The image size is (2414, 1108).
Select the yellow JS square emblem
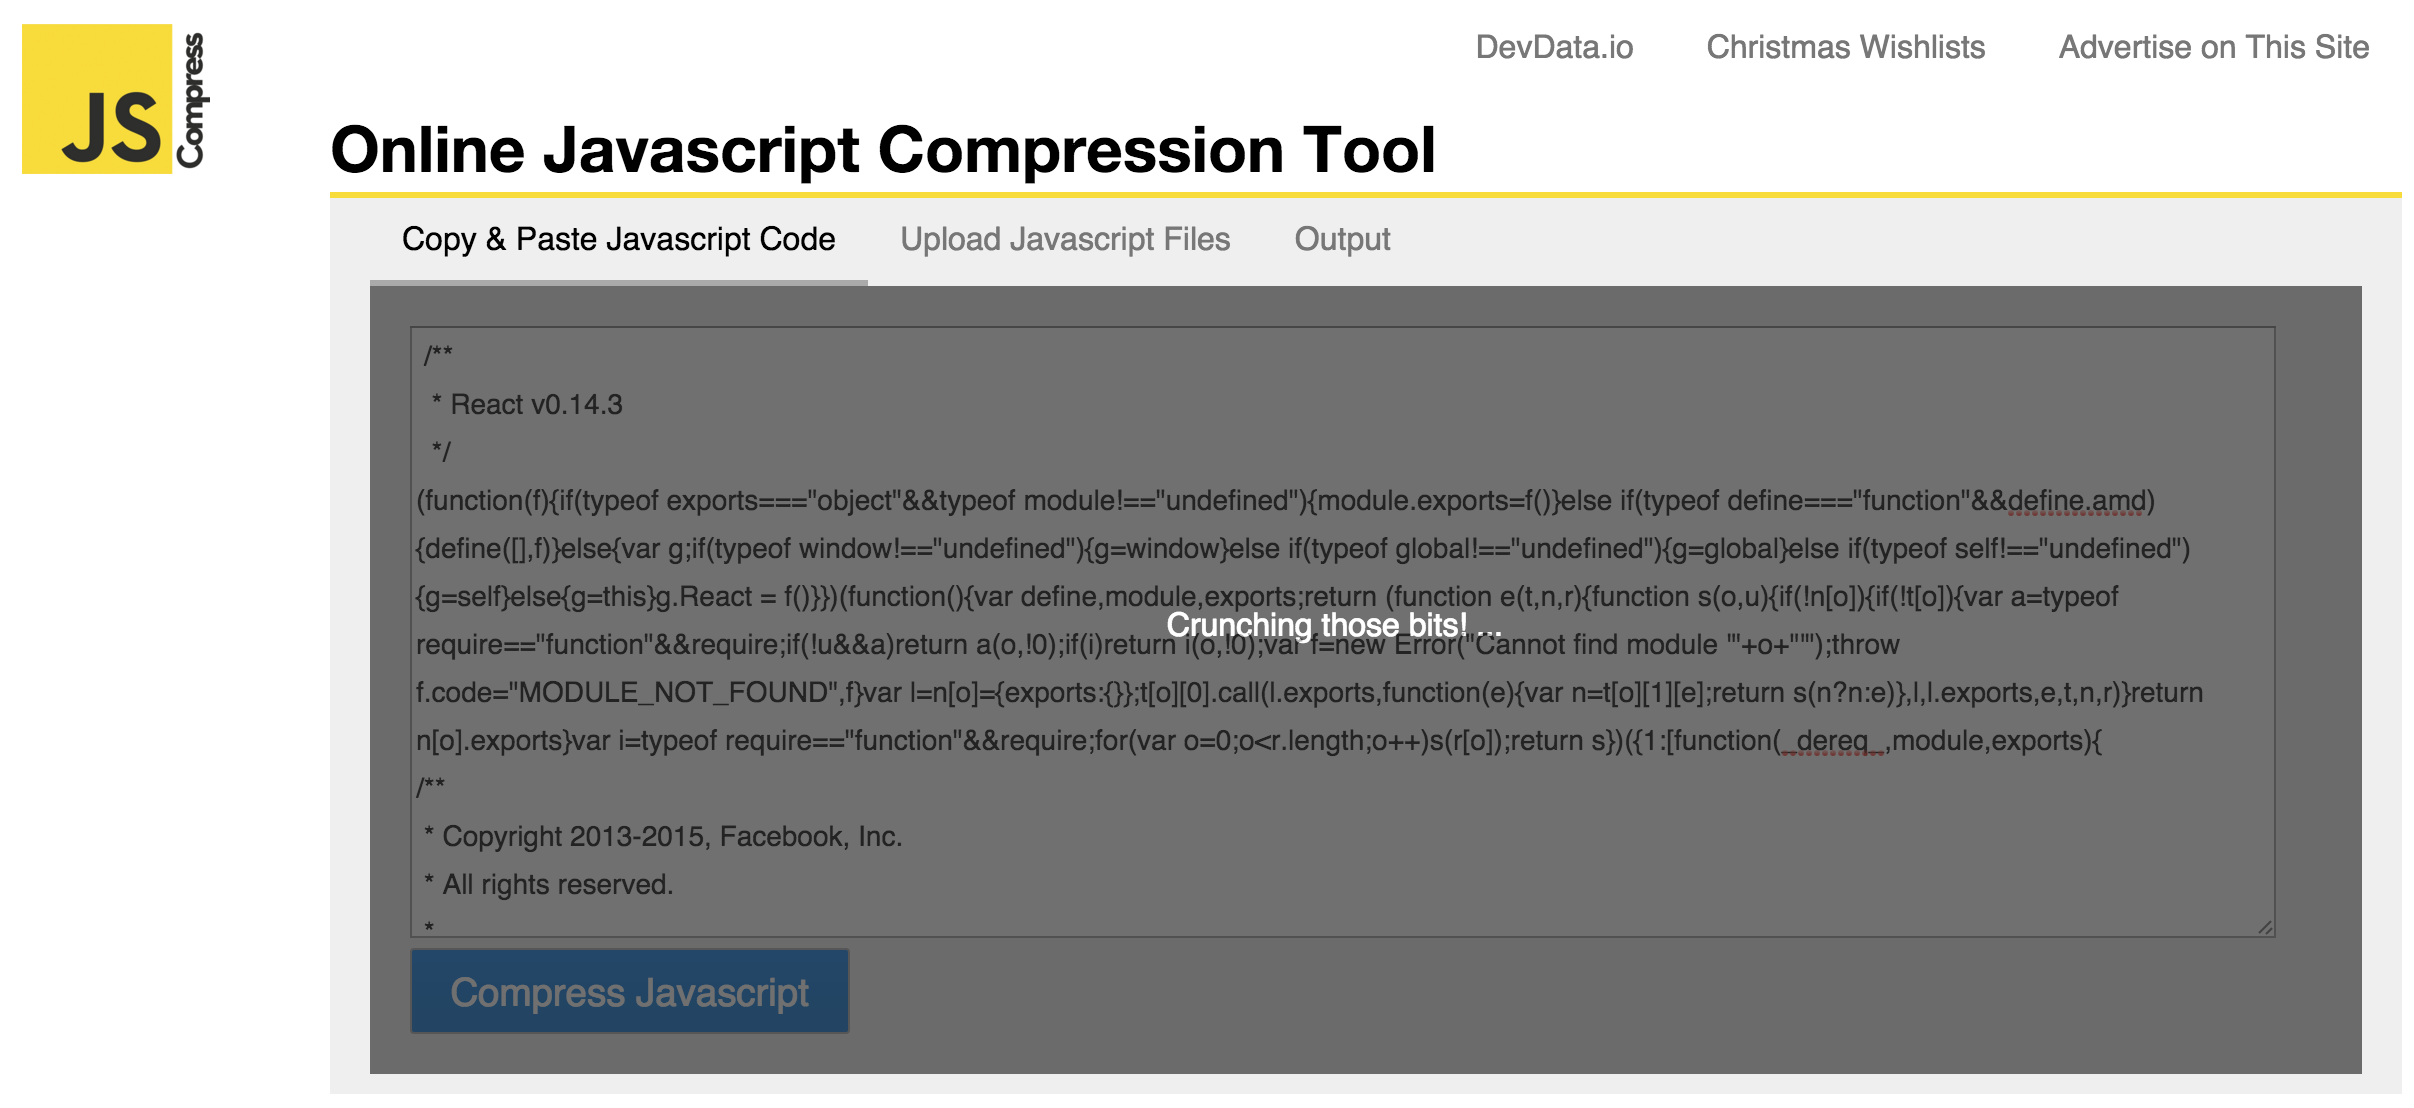click(95, 100)
